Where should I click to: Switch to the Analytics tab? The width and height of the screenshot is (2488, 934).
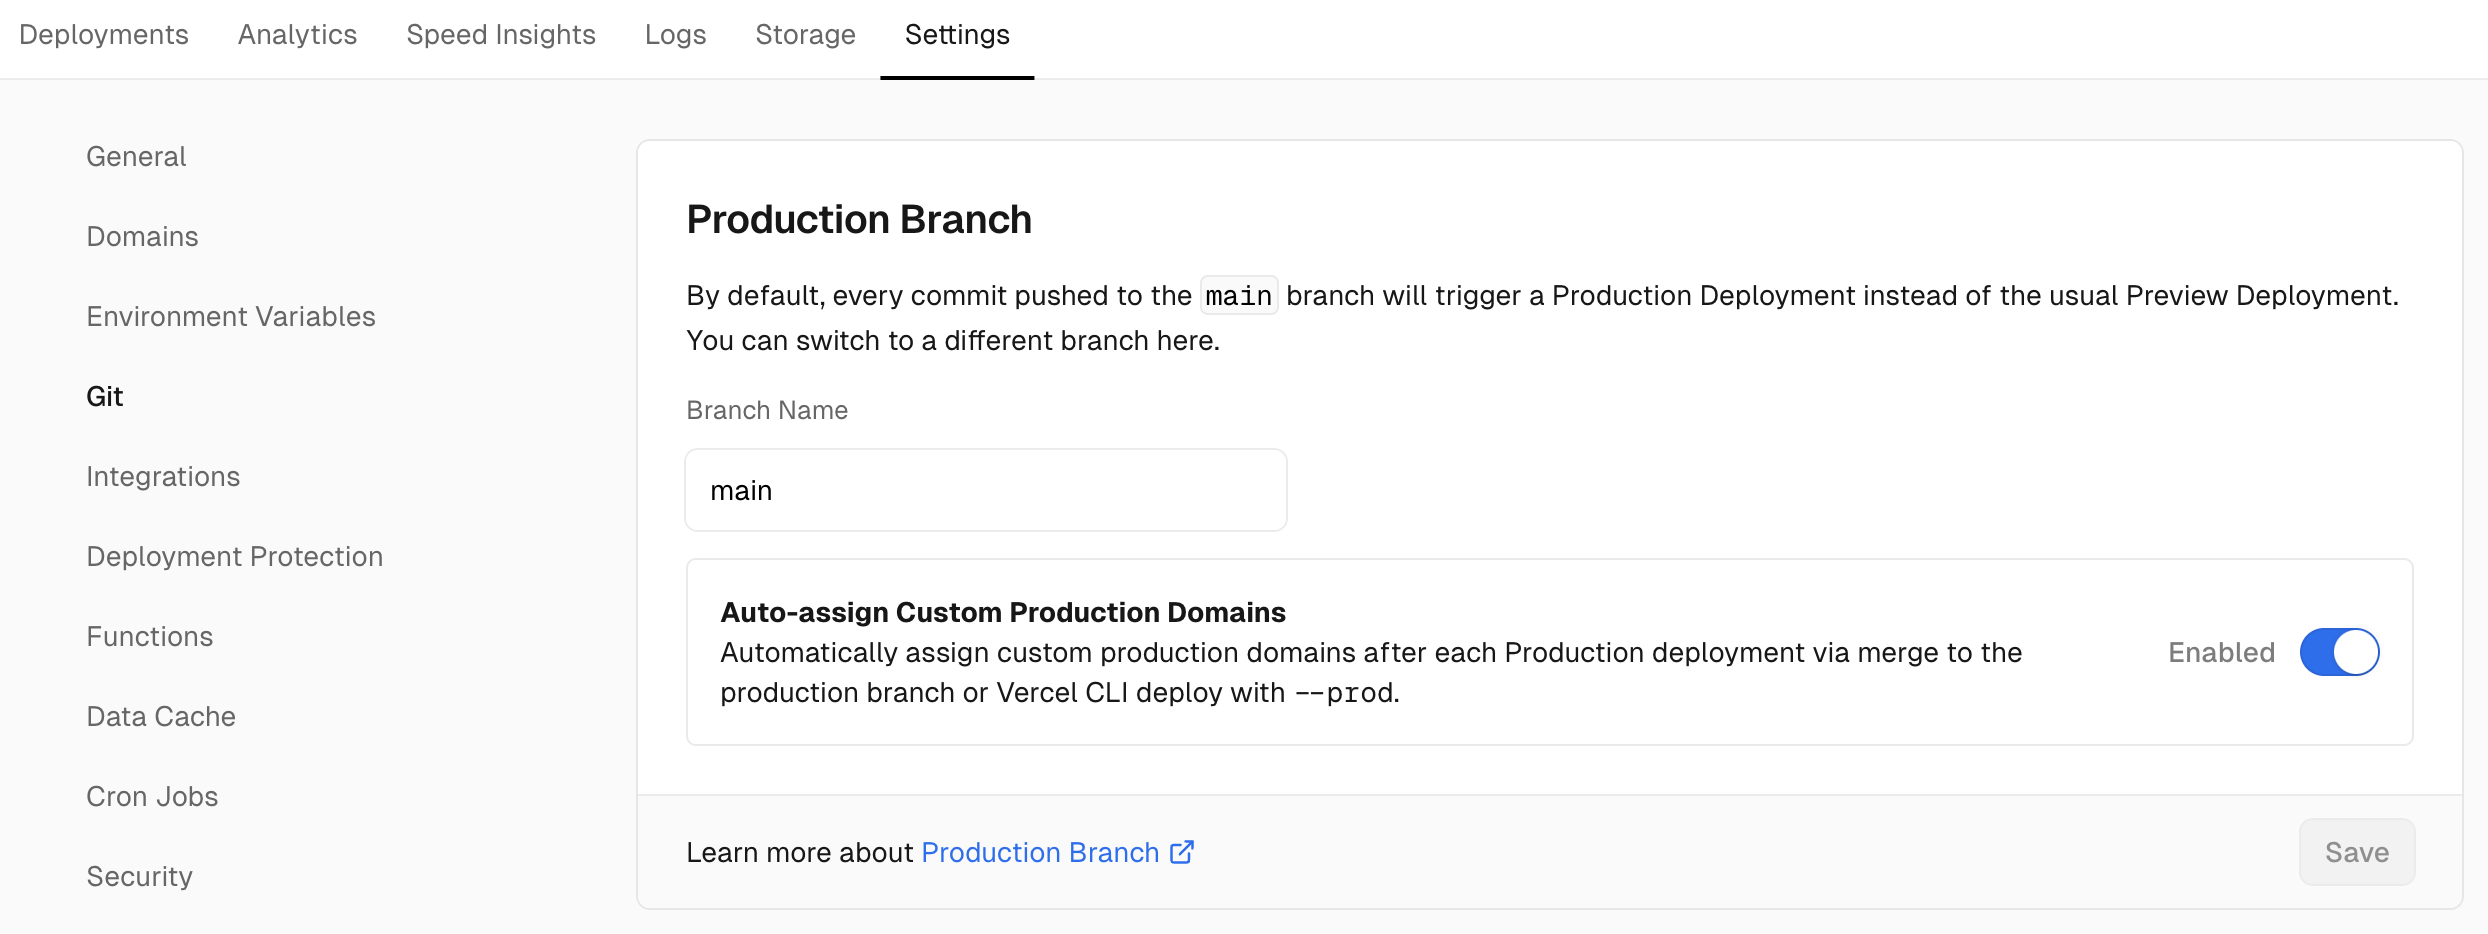(297, 35)
